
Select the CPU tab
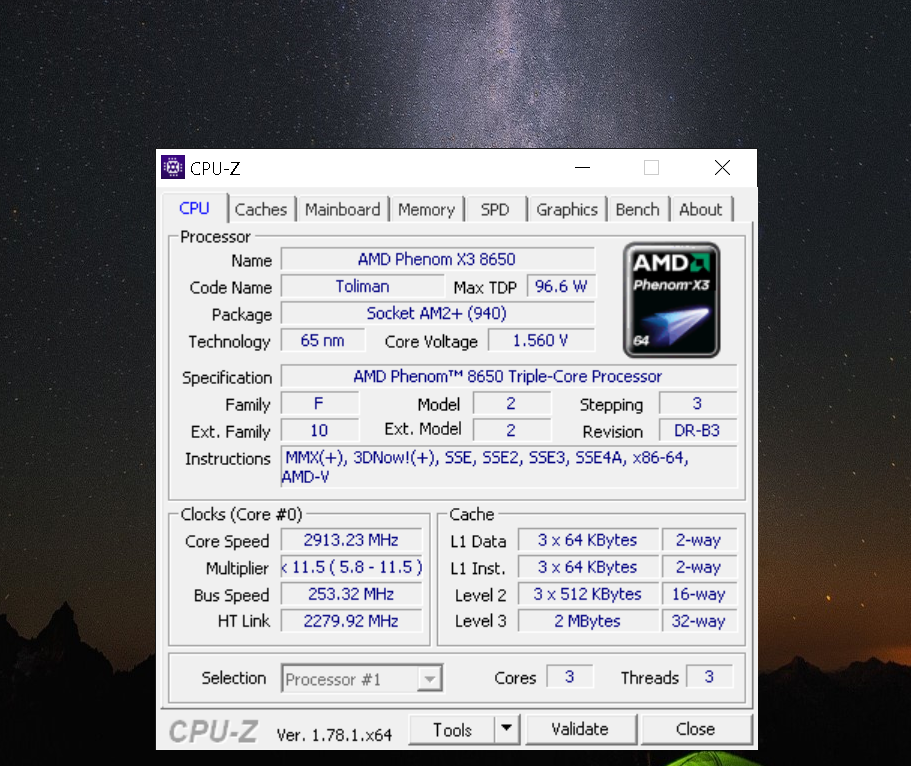pos(194,208)
